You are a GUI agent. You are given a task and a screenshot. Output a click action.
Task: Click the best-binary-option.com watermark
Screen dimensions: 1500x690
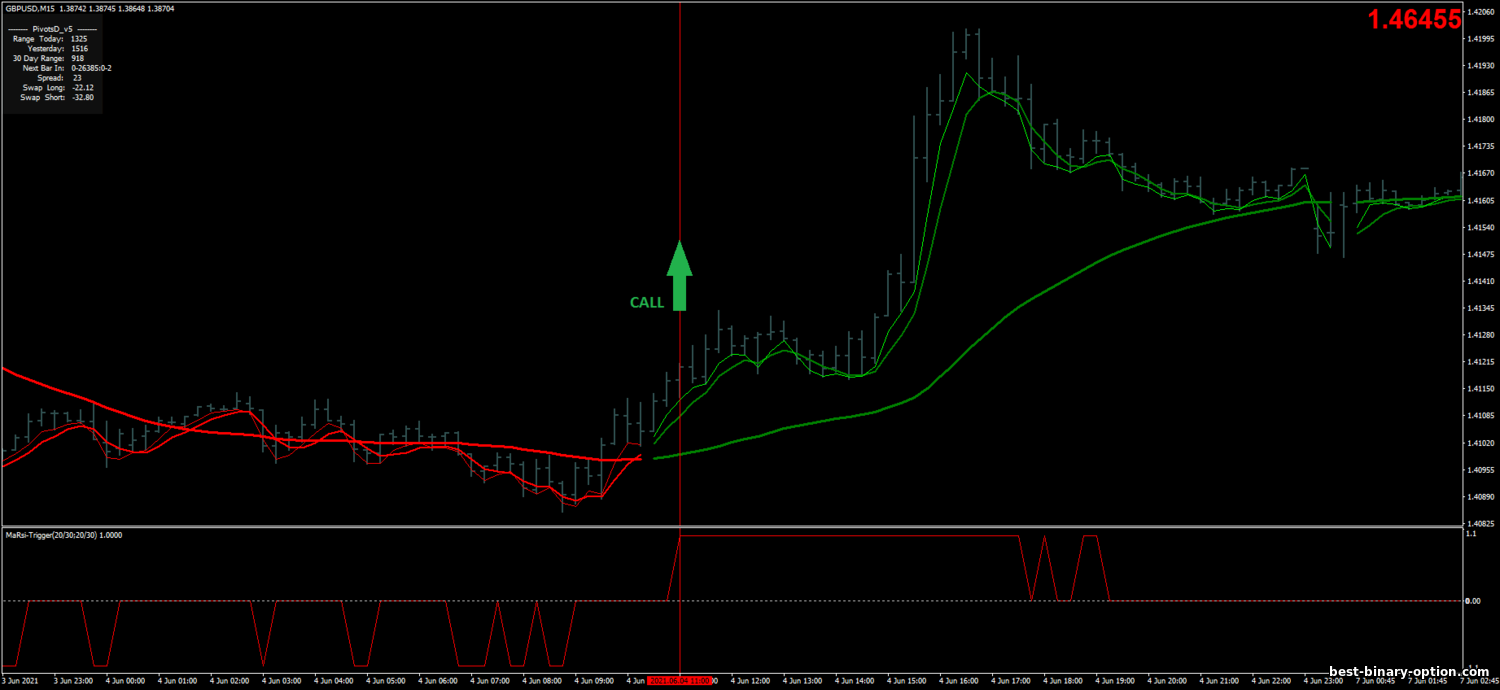1408,672
